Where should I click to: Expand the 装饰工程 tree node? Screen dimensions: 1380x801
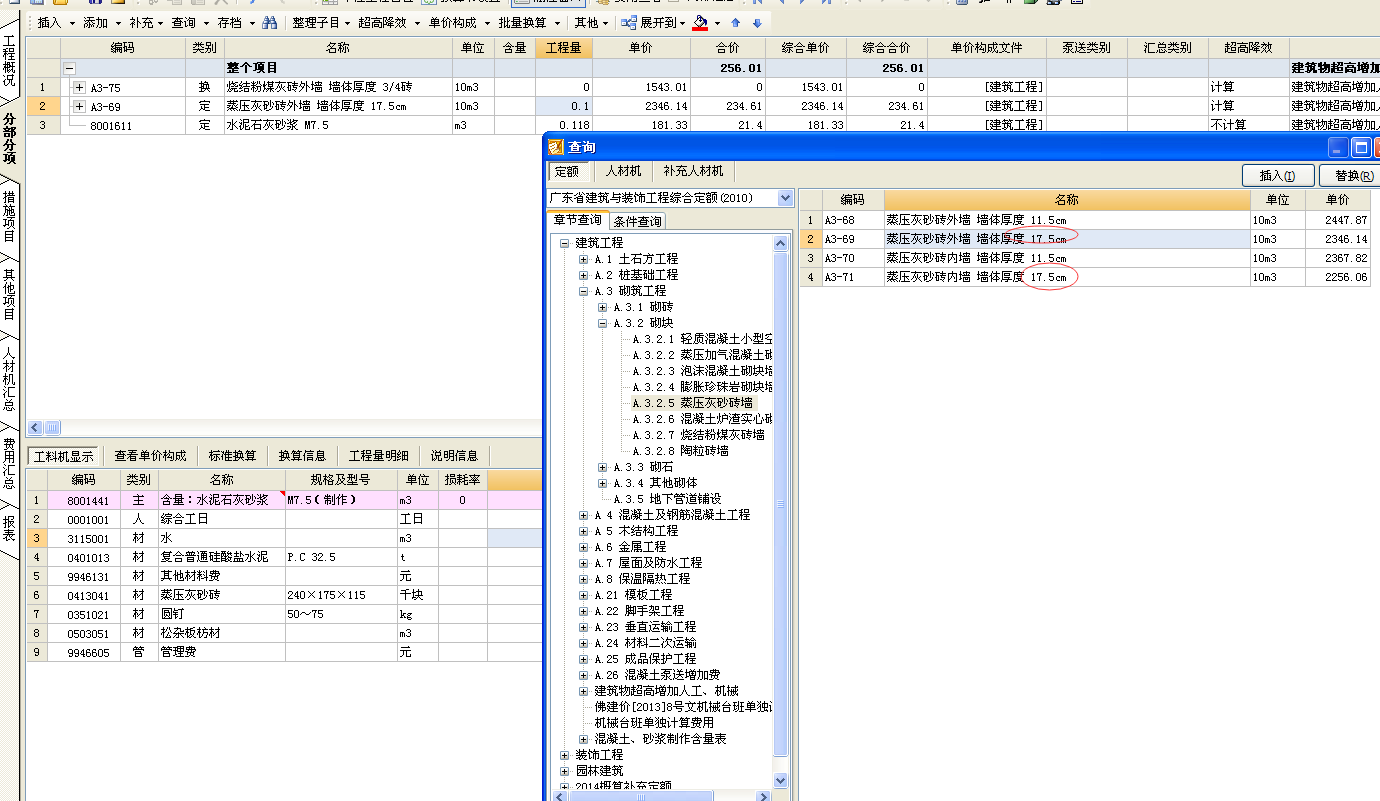[x=564, y=755]
